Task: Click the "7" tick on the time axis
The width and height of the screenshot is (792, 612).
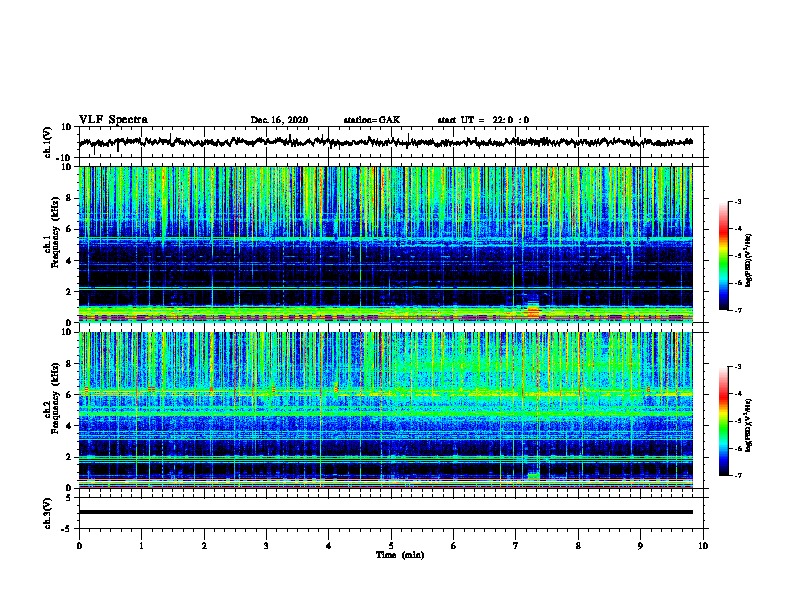Action: pos(516,546)
